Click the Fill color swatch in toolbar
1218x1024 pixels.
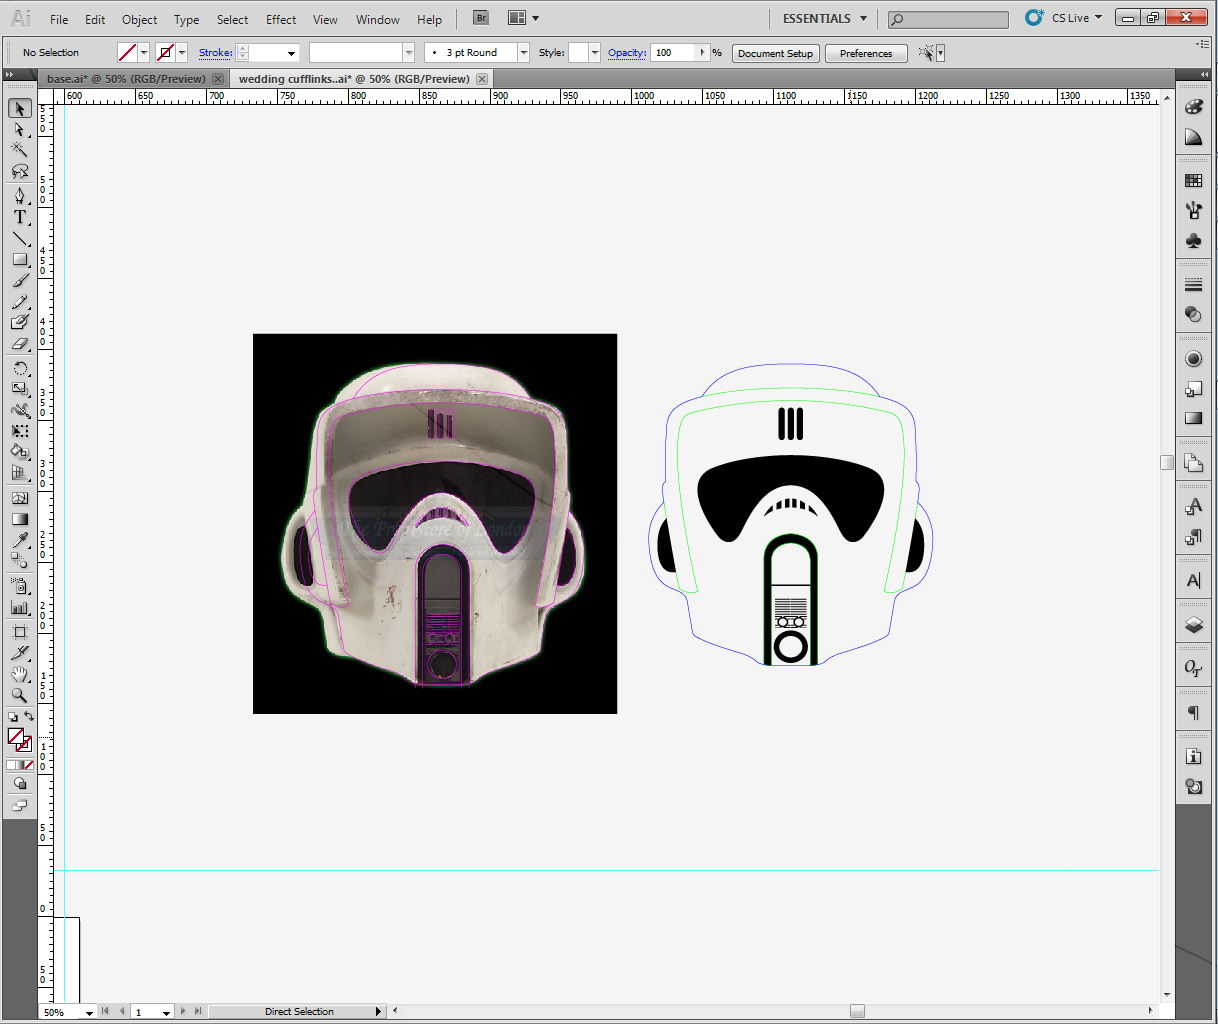(15, 736)
